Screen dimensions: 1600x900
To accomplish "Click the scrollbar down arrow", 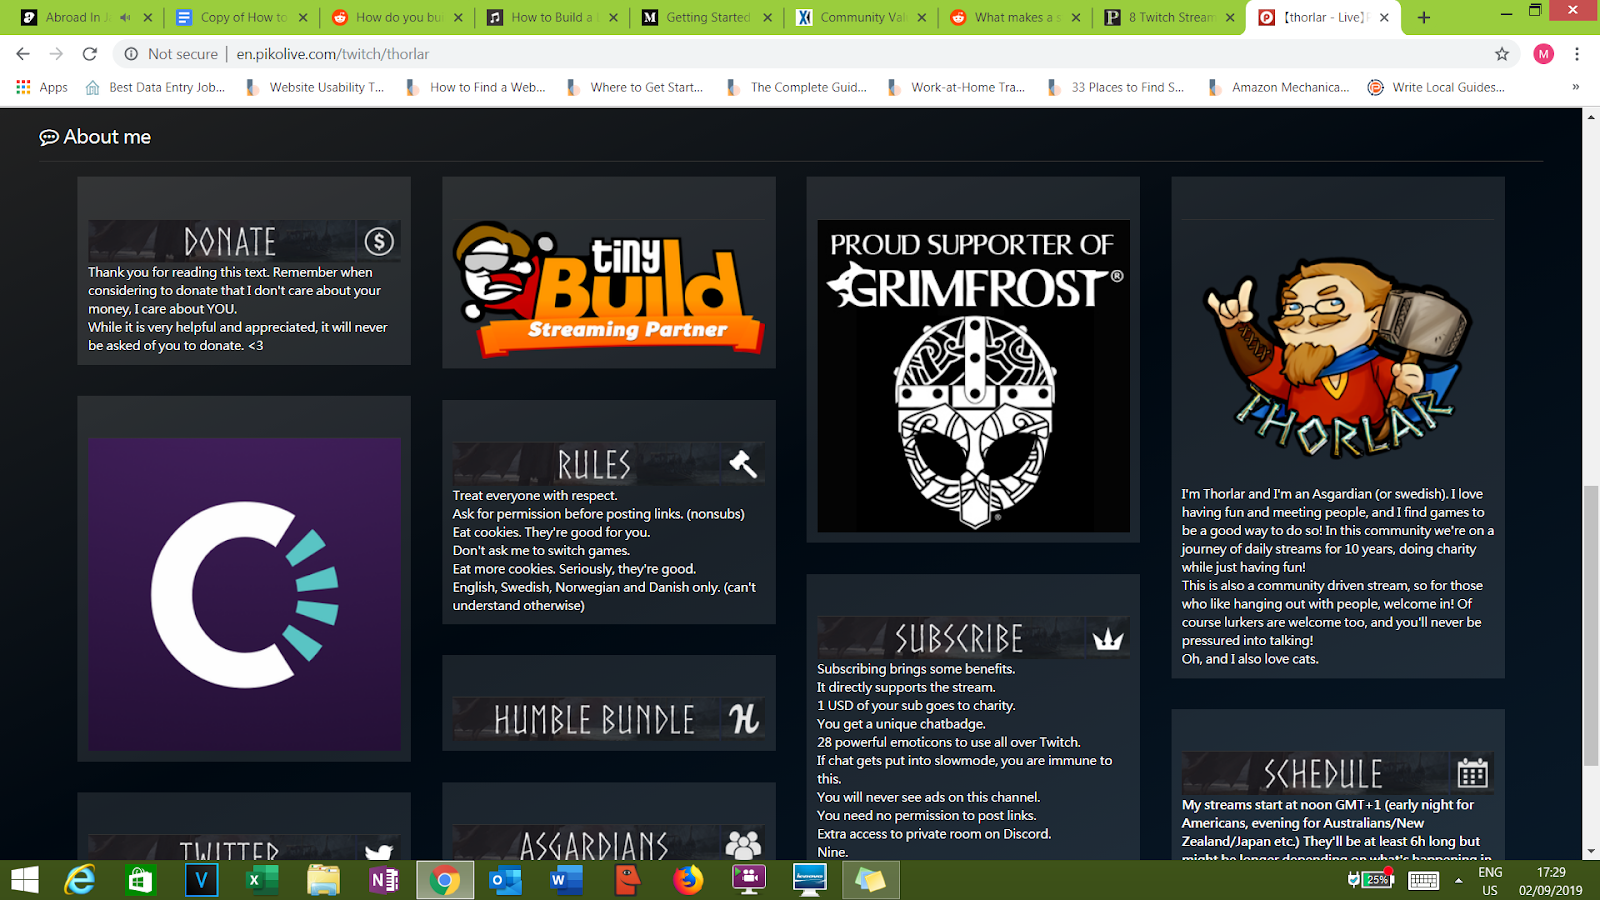I will (x=1591, y=851).
